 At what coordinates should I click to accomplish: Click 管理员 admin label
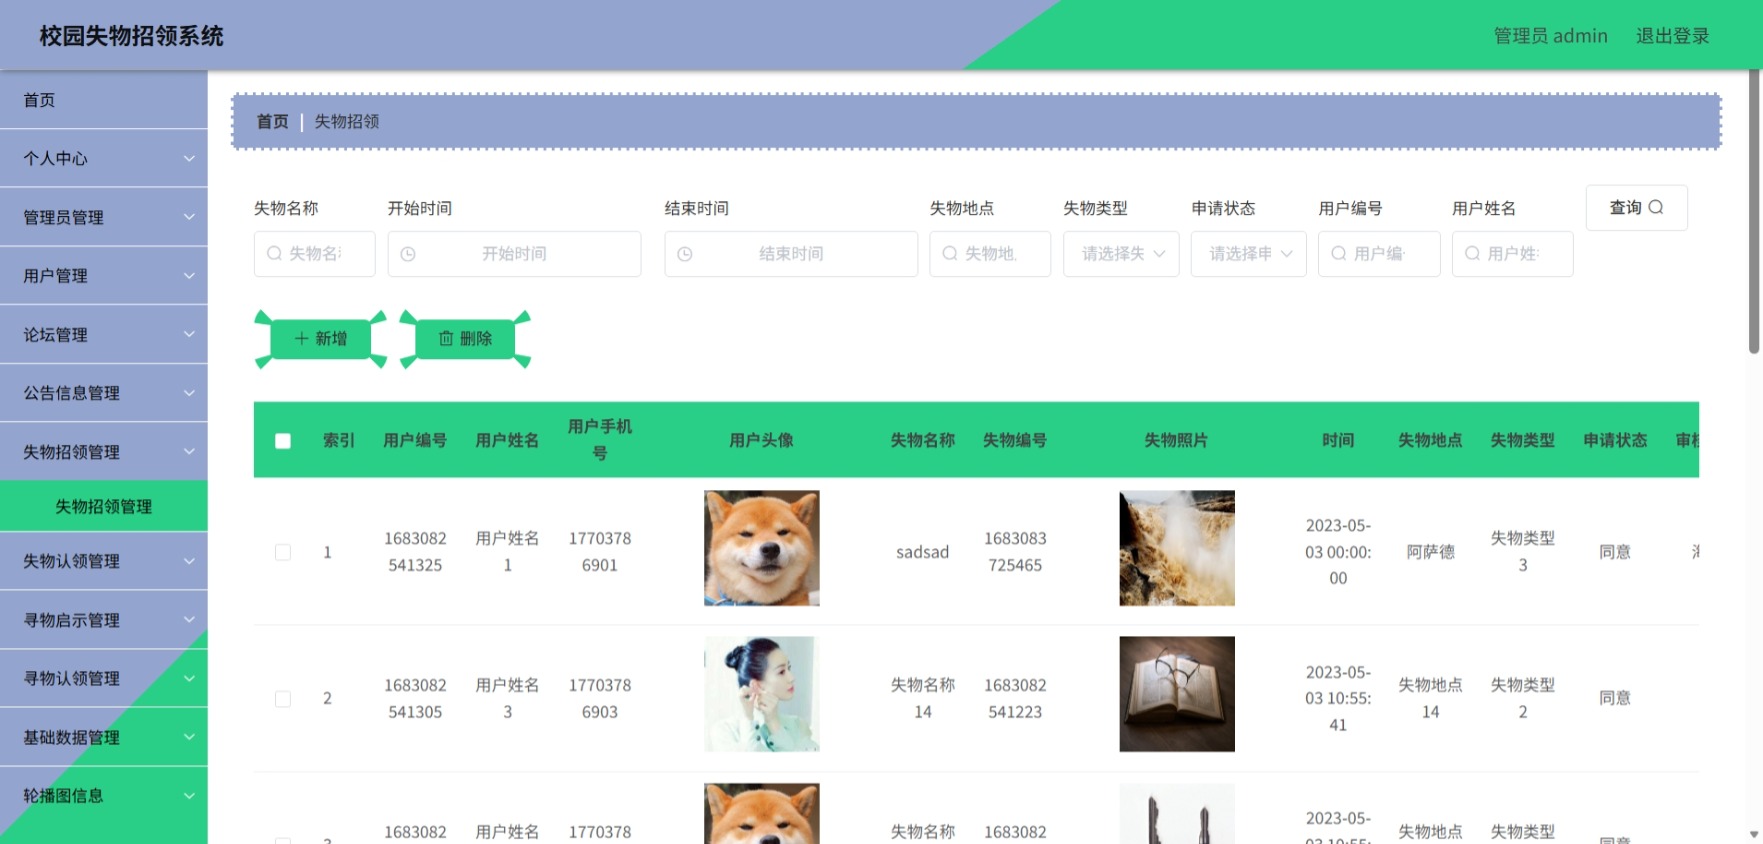[1550, 36]
